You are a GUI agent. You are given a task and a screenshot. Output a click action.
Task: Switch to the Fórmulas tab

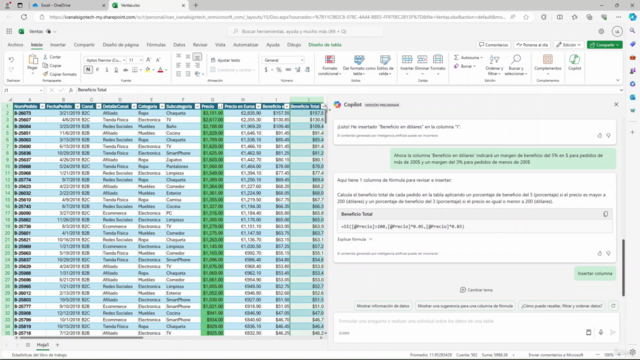[x=156, y=45]
